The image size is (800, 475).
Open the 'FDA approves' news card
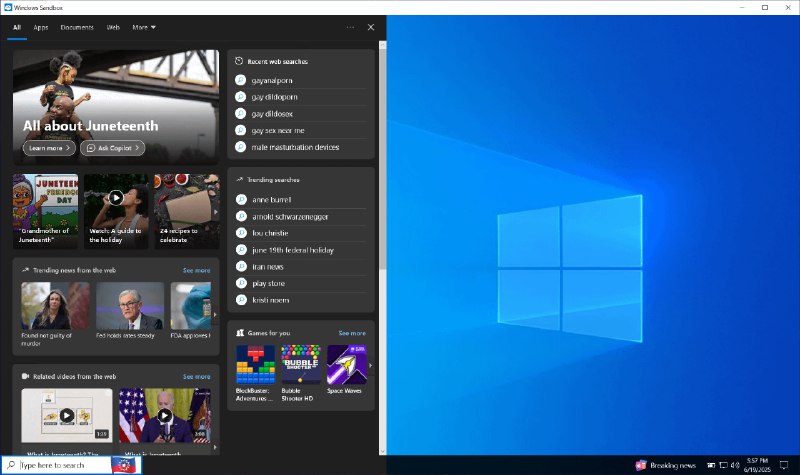click(190, 310)
